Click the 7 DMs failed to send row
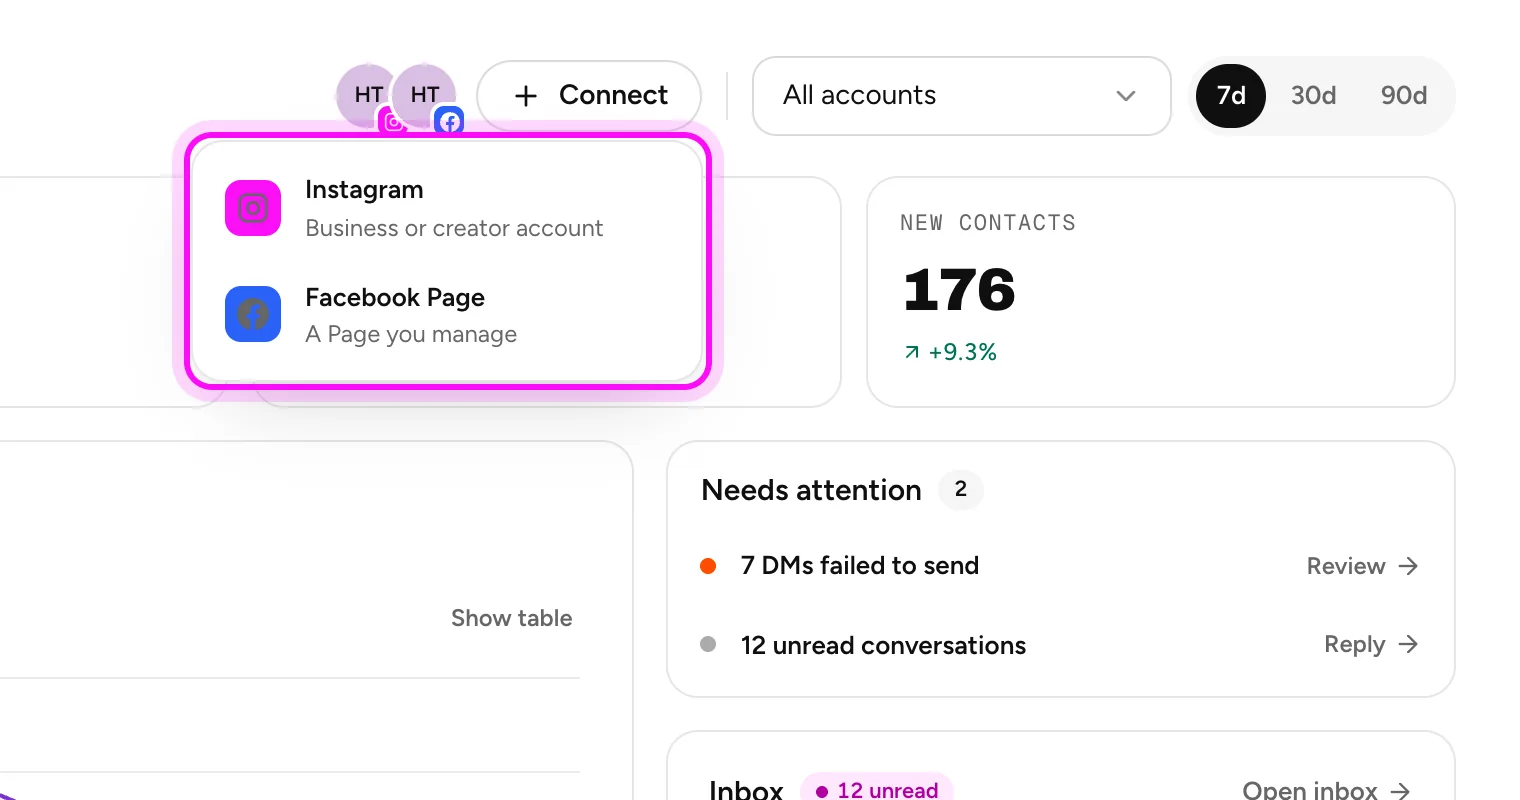 pyautogui.click(x=1060, y=566)
